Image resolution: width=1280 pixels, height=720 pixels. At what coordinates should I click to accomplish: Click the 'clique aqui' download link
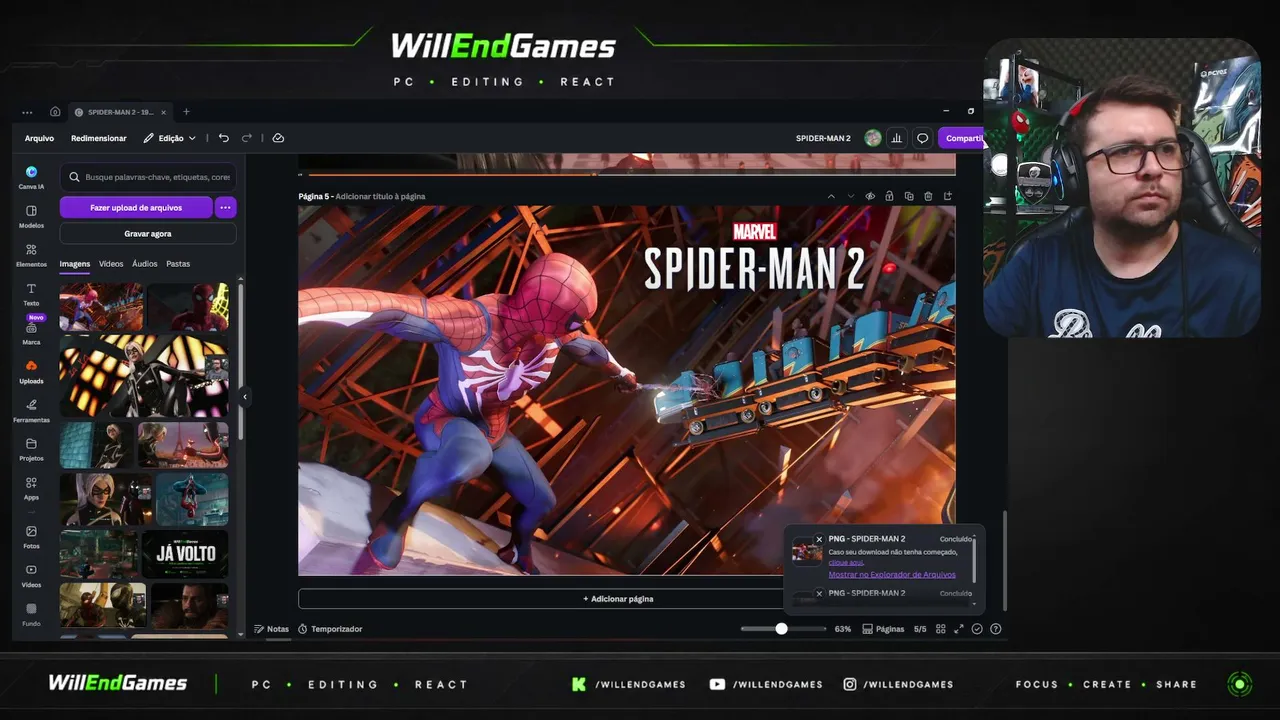click(846, 563)
